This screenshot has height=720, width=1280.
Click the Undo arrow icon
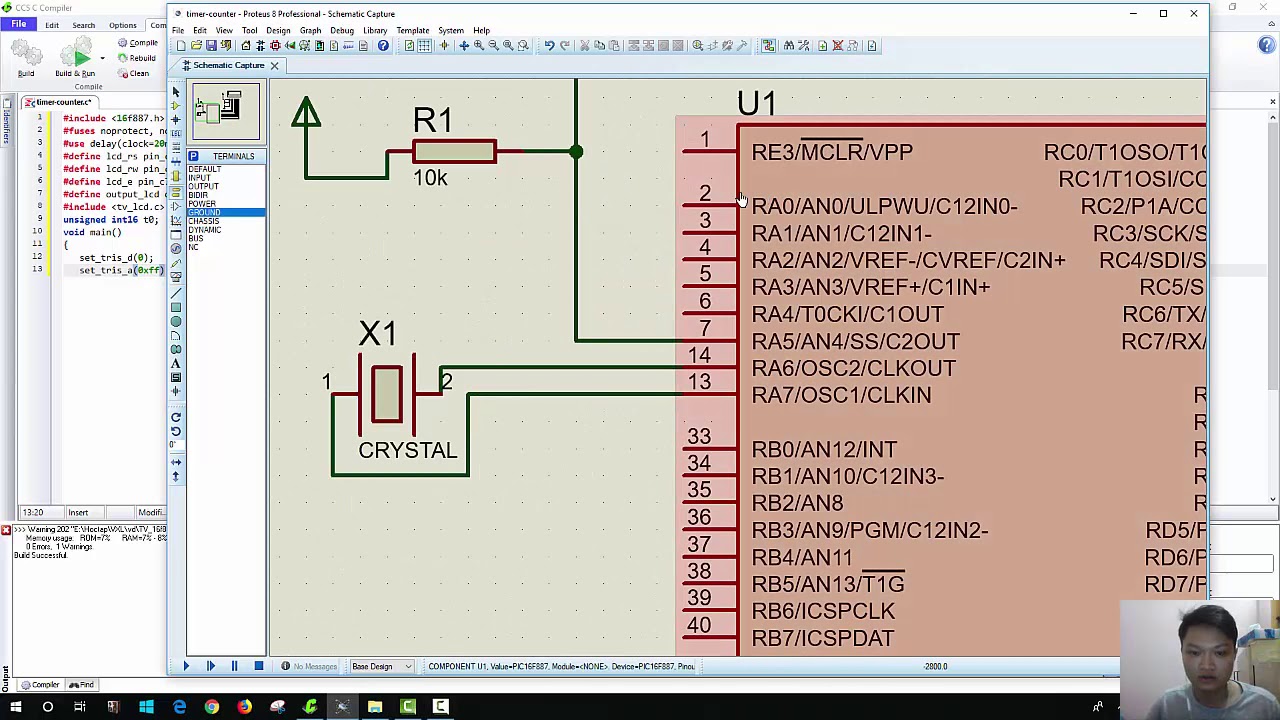[549, 46]
